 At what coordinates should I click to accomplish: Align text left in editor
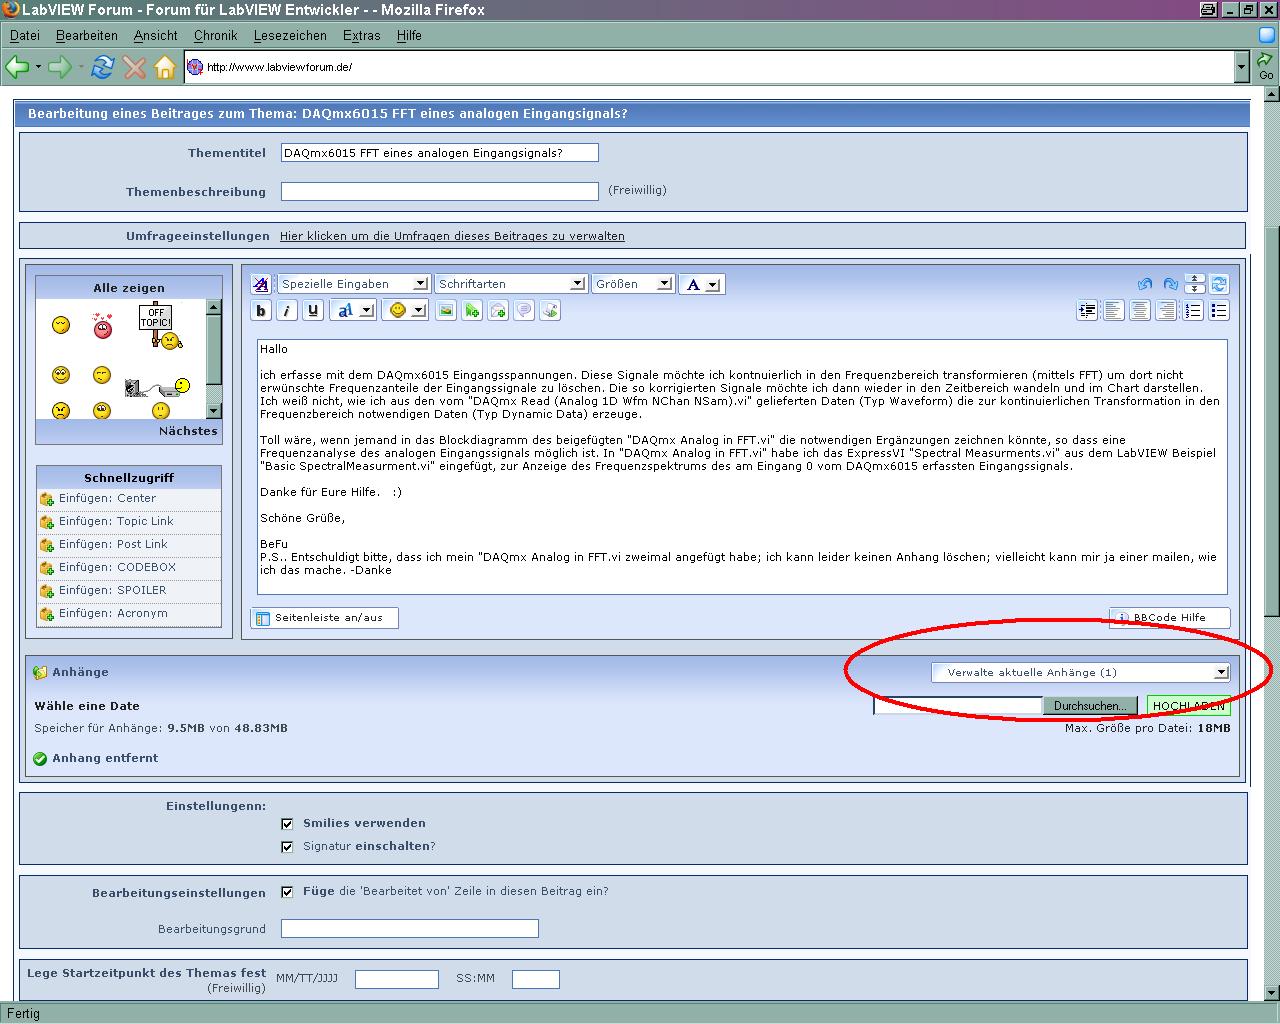coord(1113,311)
